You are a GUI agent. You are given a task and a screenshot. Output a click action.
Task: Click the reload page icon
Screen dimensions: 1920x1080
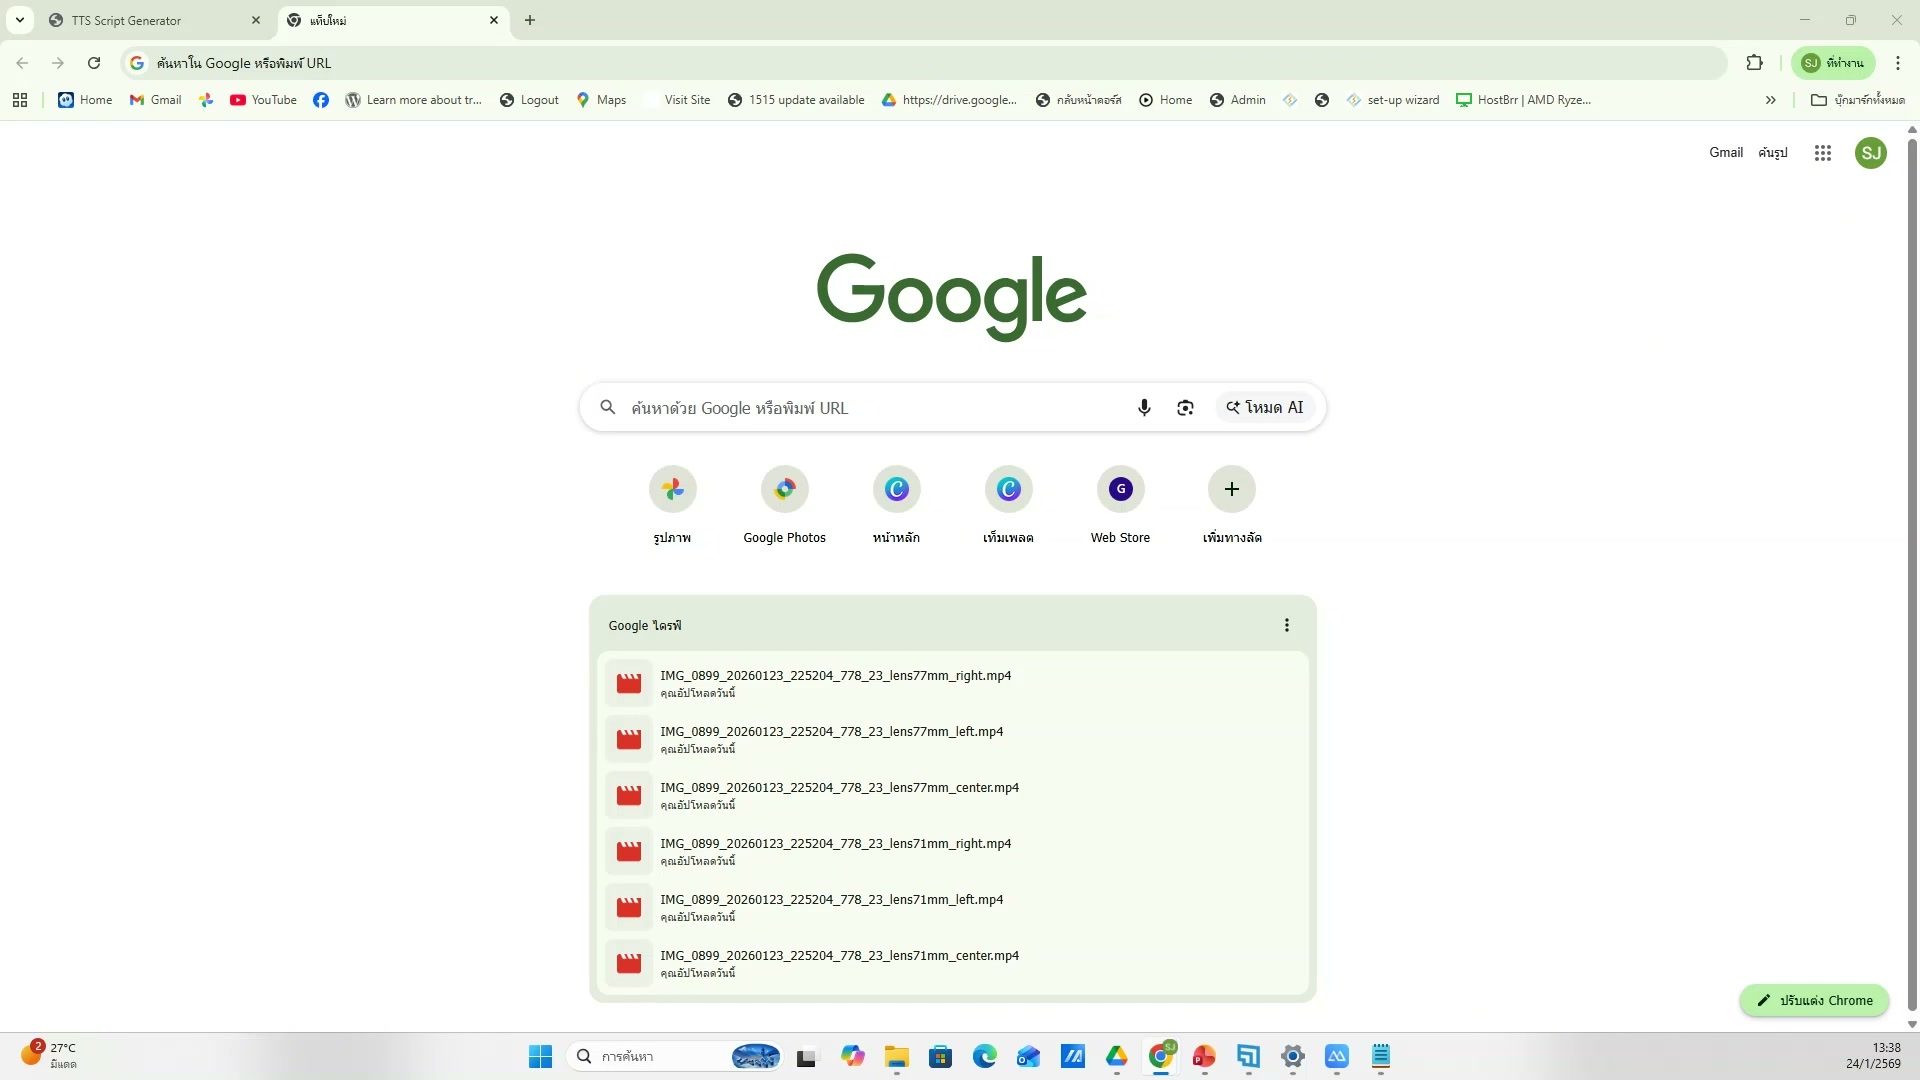[x=94, y=63]
